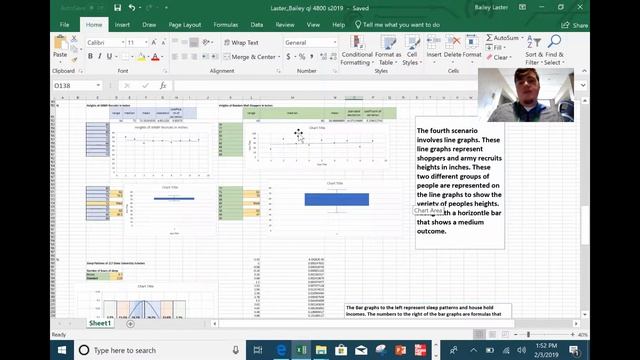
Task: Adjust the zoom slider
Action: tap(528, 335)
